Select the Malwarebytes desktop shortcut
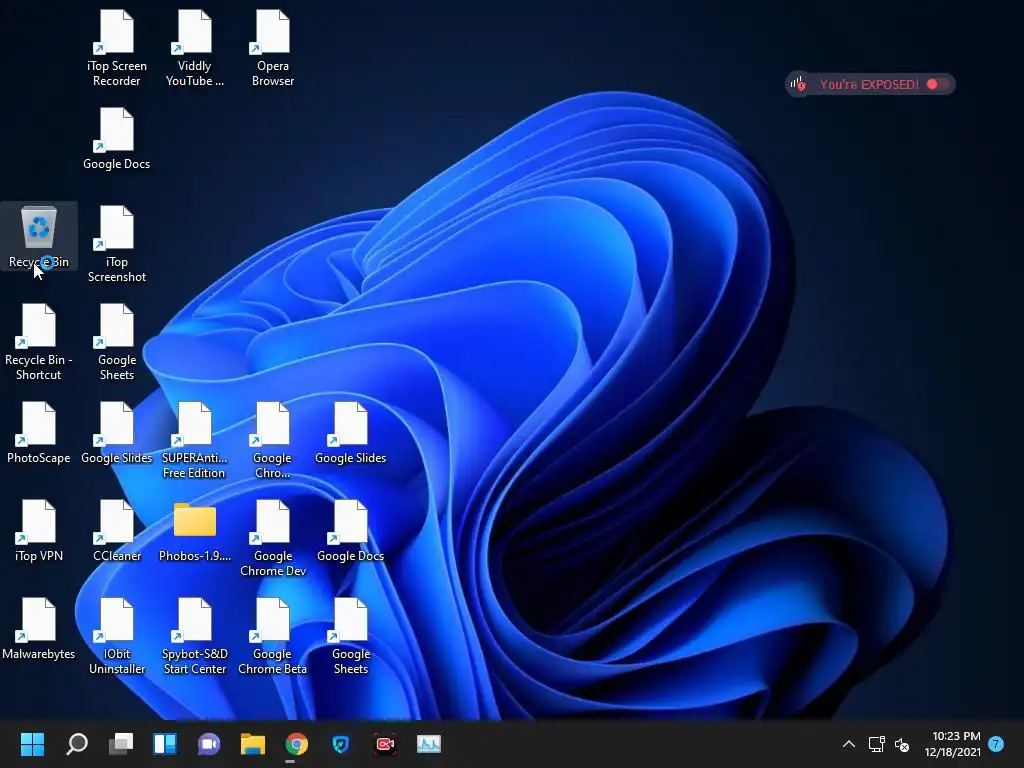The image size is (1024, 768). (39, 630)
